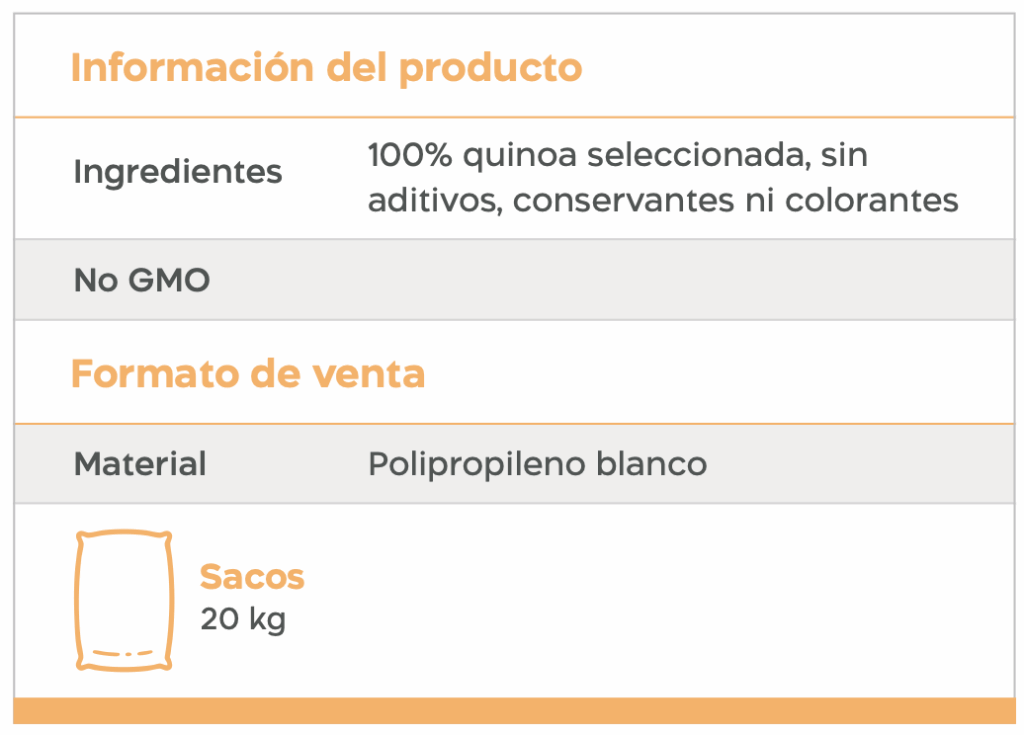Click the sack packaging icon
The width and height of the screenshot is (1024, 735).
124,599
